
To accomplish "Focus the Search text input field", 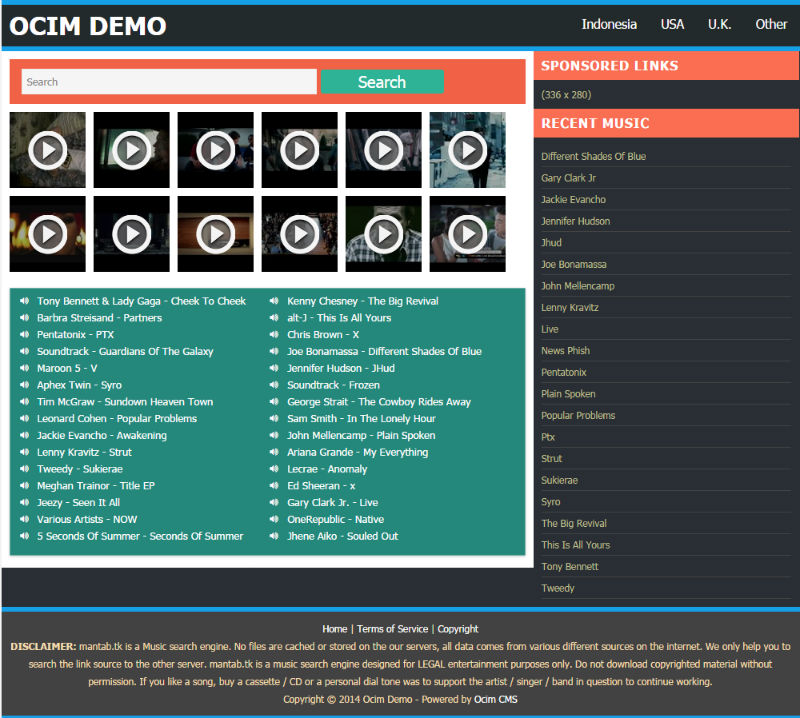I will pos(169,82).
